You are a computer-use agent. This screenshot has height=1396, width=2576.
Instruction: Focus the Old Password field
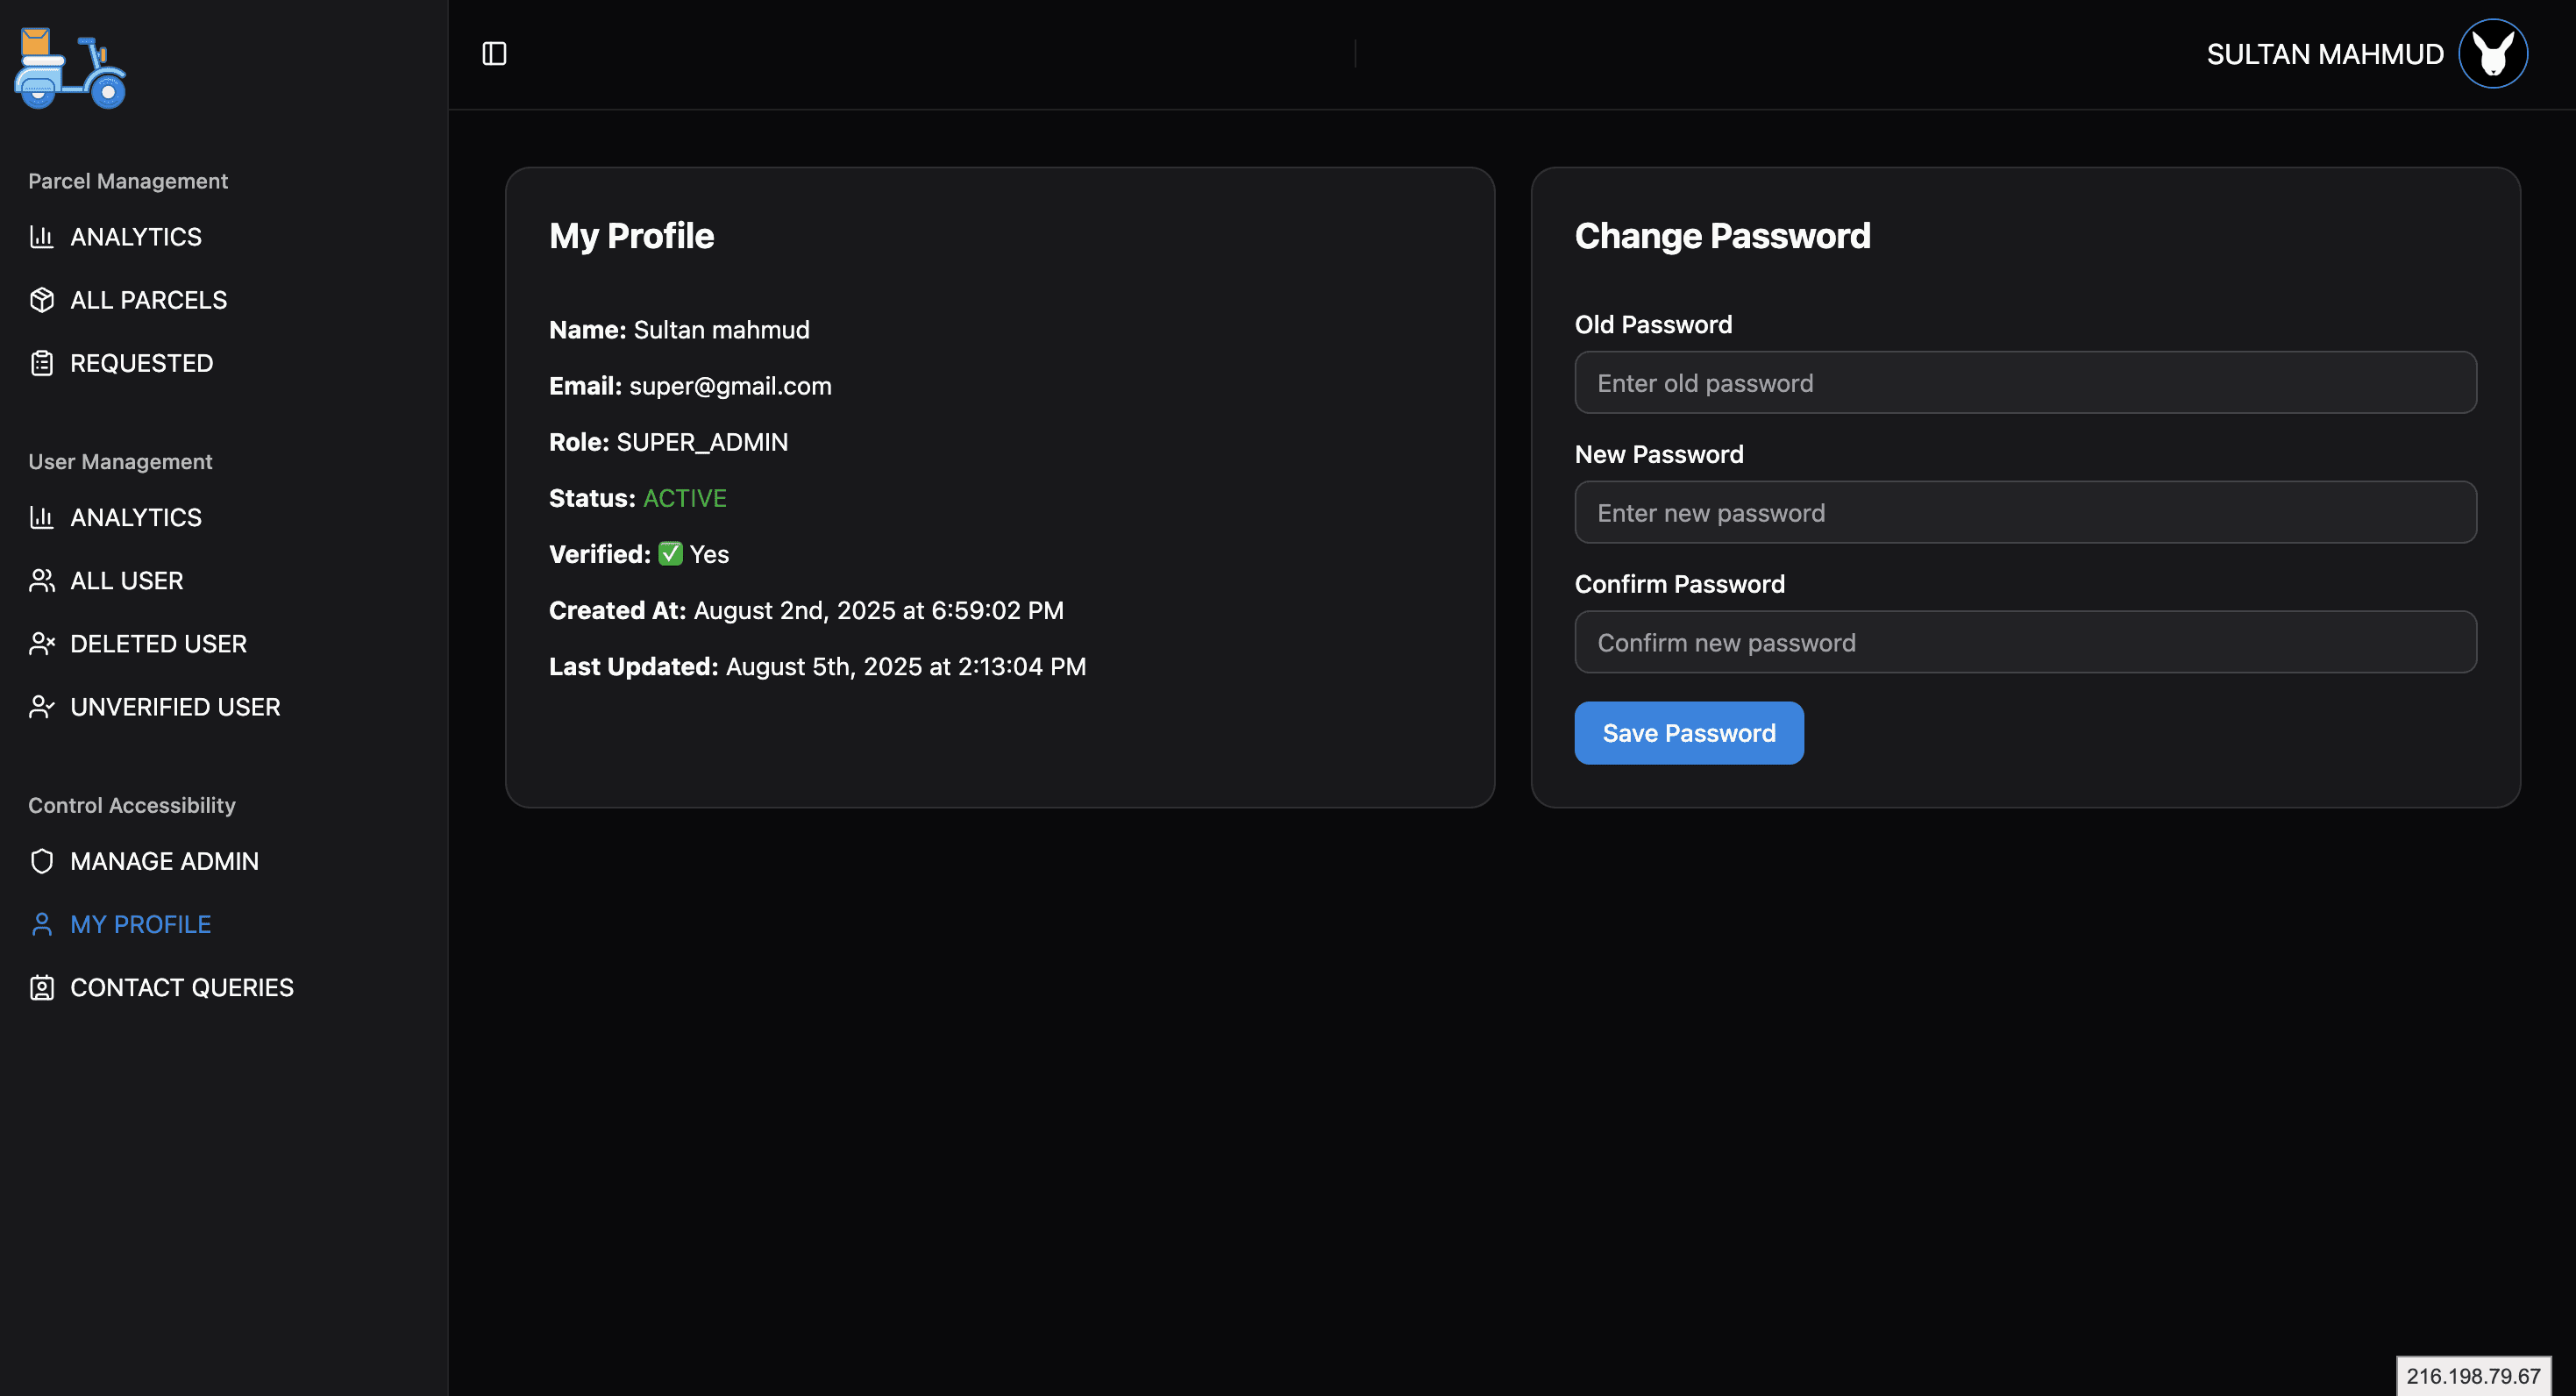pos(2025,383)
